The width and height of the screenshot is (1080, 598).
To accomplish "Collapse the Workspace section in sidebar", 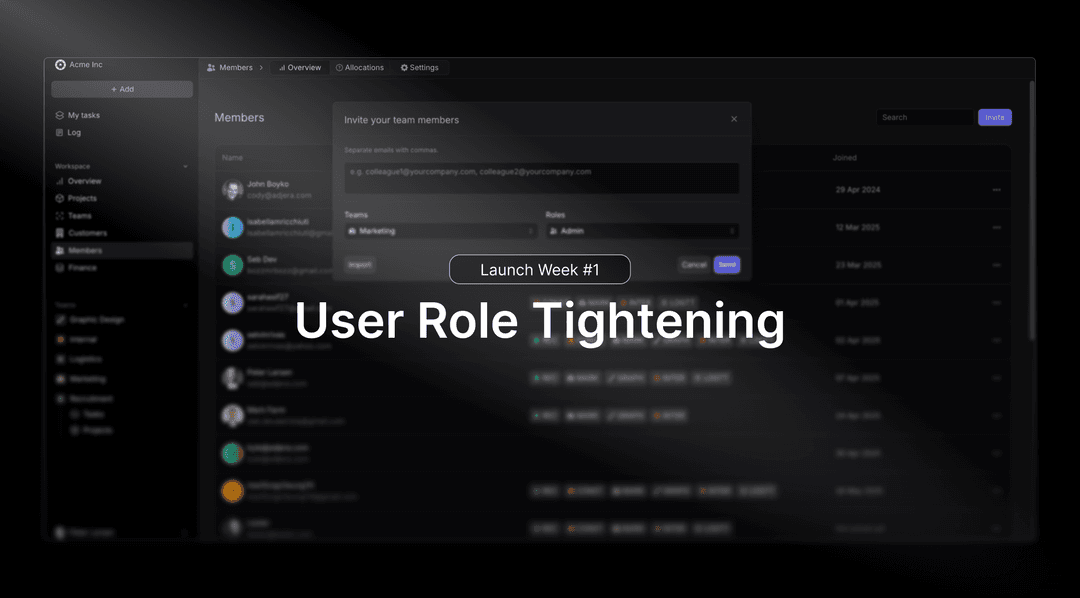I will click(x=186, y=166).
